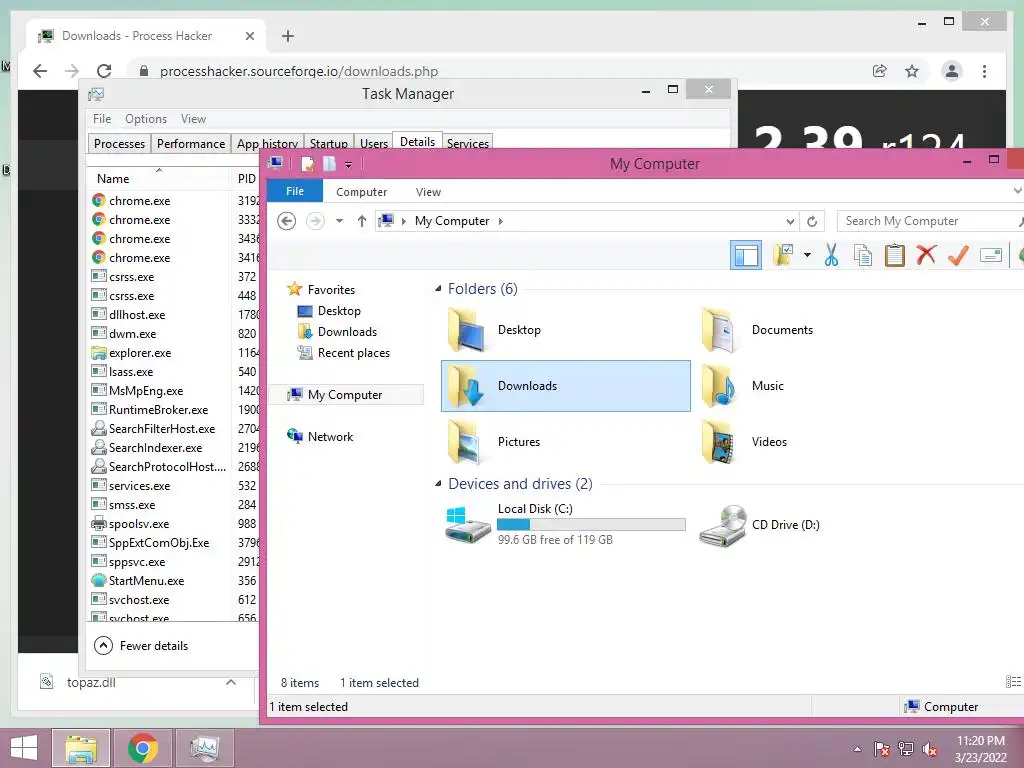Open the File tab in My Computer
The width and height of the screenshot is (1024, 768).
tap(295, 191)
